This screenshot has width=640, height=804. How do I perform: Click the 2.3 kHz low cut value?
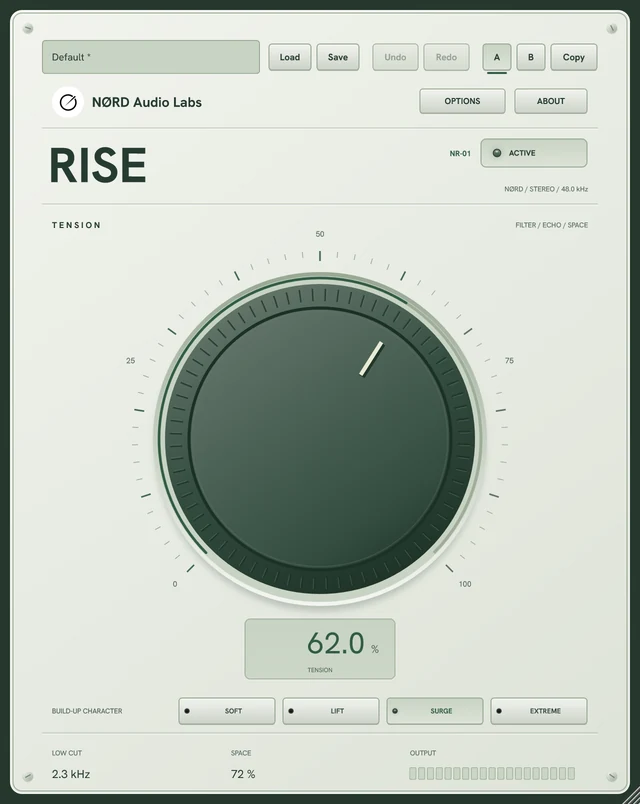tap(71, 774)
